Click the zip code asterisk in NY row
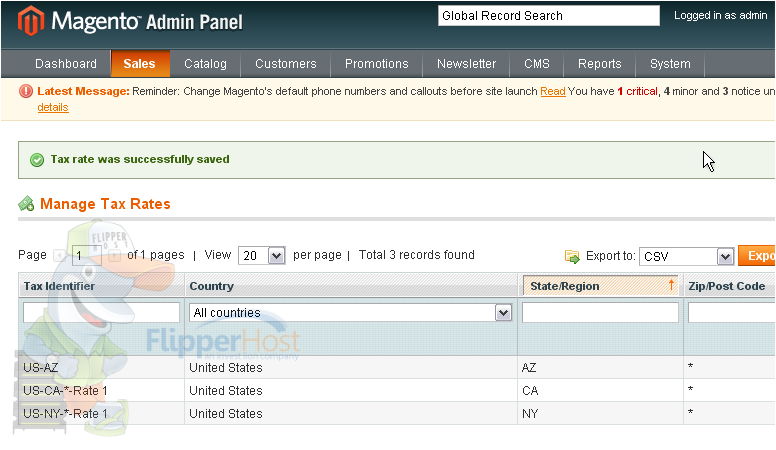The height and width of the screenshot is (450, 776). (x=690, y=412)
